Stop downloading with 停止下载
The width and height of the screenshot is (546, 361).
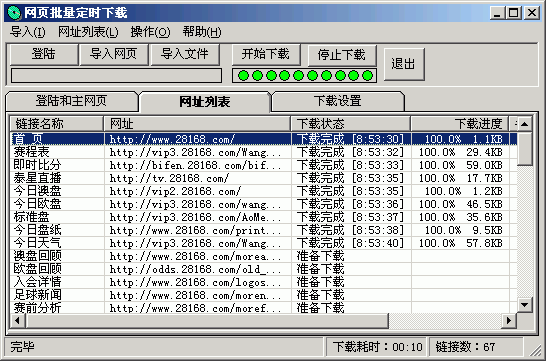coord(342,55)
